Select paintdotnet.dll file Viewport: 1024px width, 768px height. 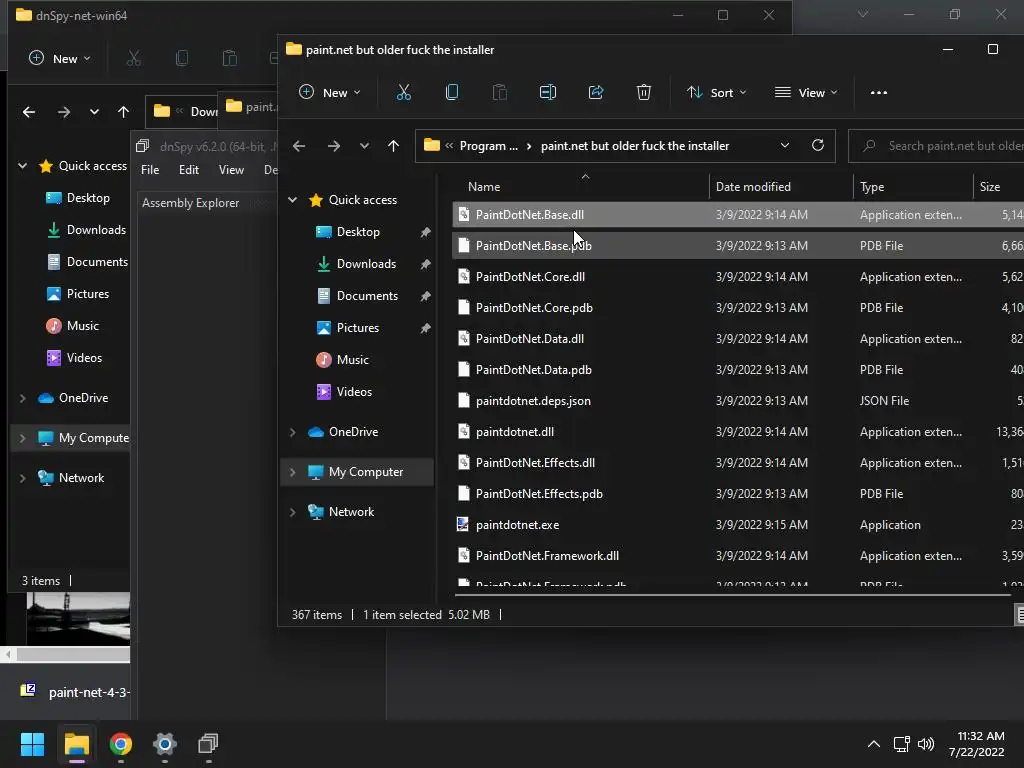point(738,432)
